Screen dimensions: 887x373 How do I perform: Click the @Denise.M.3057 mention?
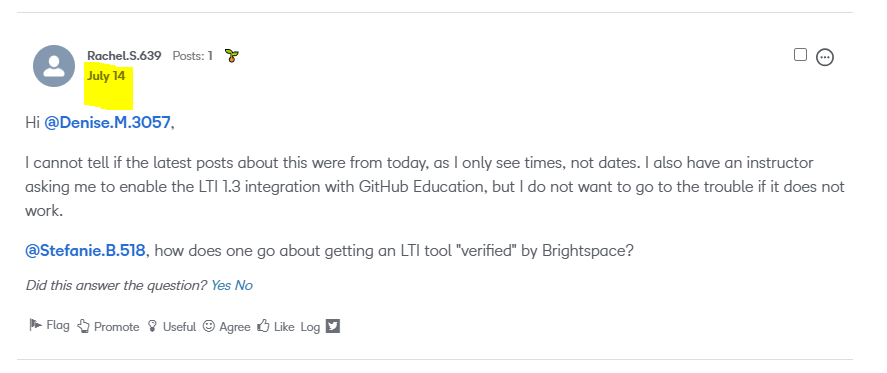coord(107,122)
